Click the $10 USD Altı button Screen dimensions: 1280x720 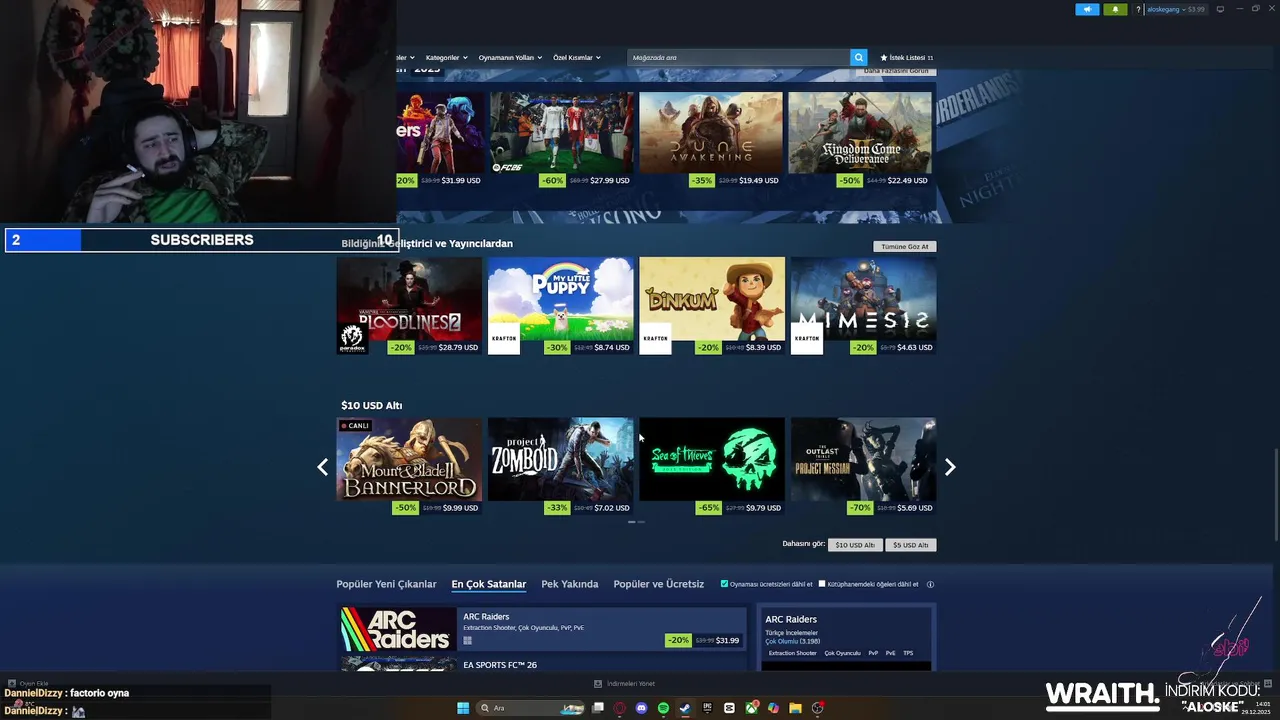tap(855, 545)
